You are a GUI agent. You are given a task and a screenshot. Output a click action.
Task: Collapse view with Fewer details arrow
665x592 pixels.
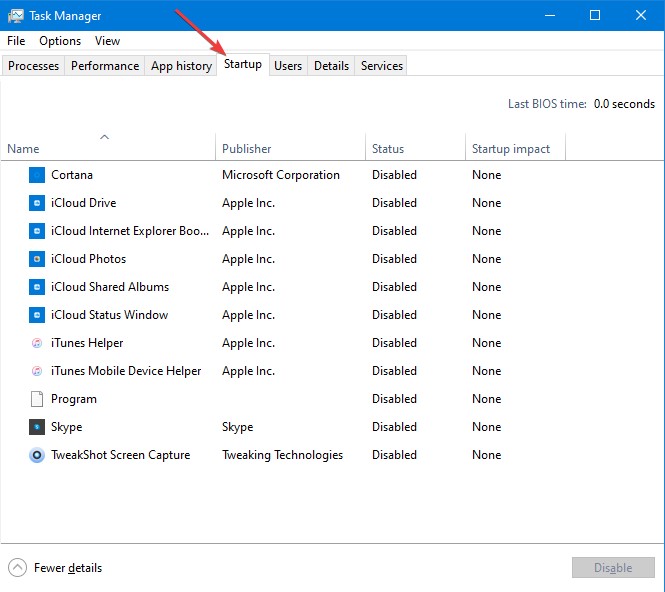click(x=17, y=567)
